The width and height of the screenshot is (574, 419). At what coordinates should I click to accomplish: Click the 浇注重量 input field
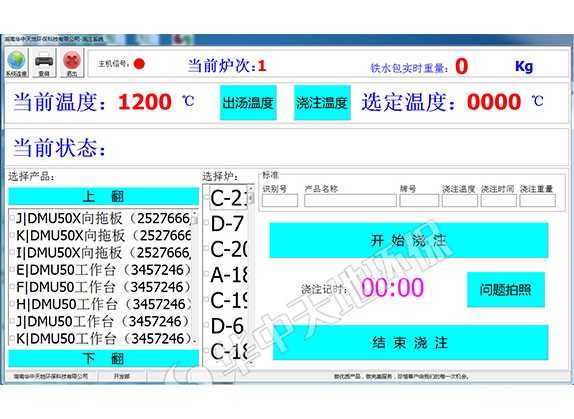[x=537, y=201]
